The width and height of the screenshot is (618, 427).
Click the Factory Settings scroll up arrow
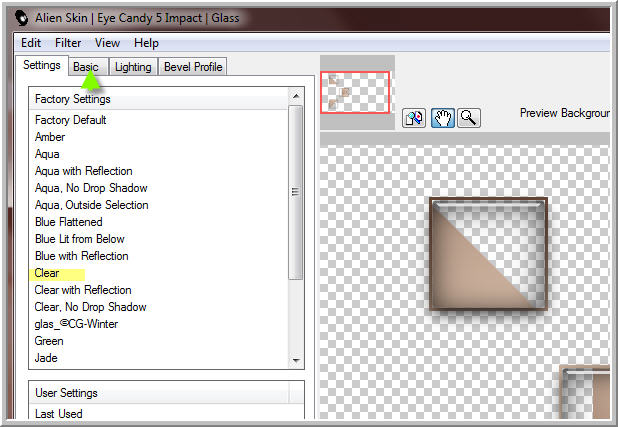click(x=296, y=96)
